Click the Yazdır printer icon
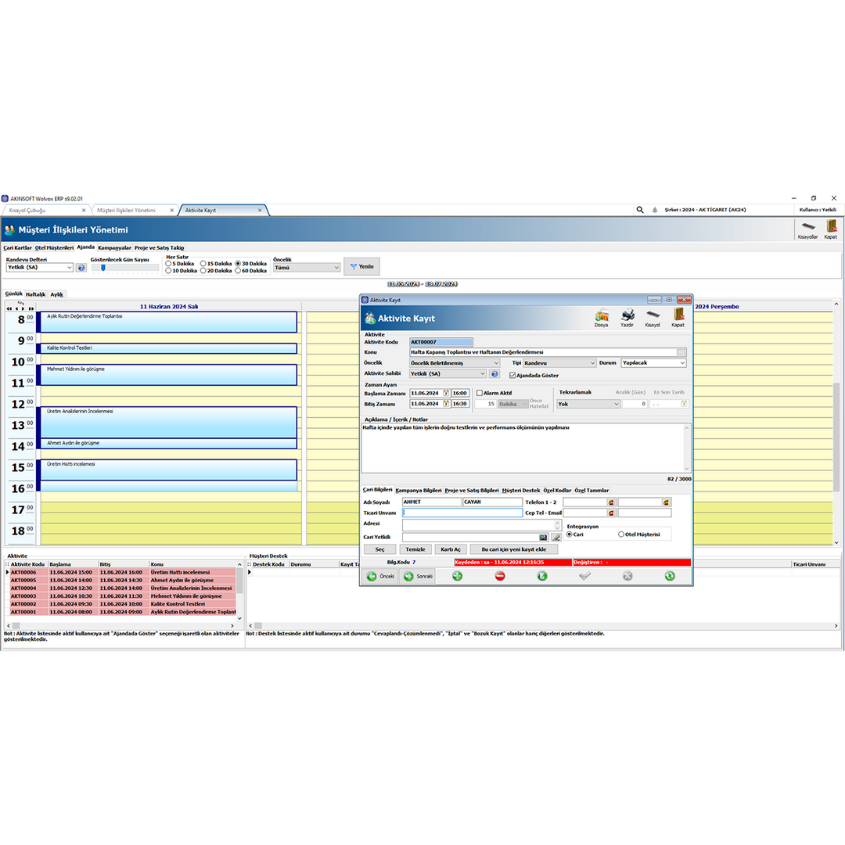The image size is (845, 845). [x=627, y=318]
